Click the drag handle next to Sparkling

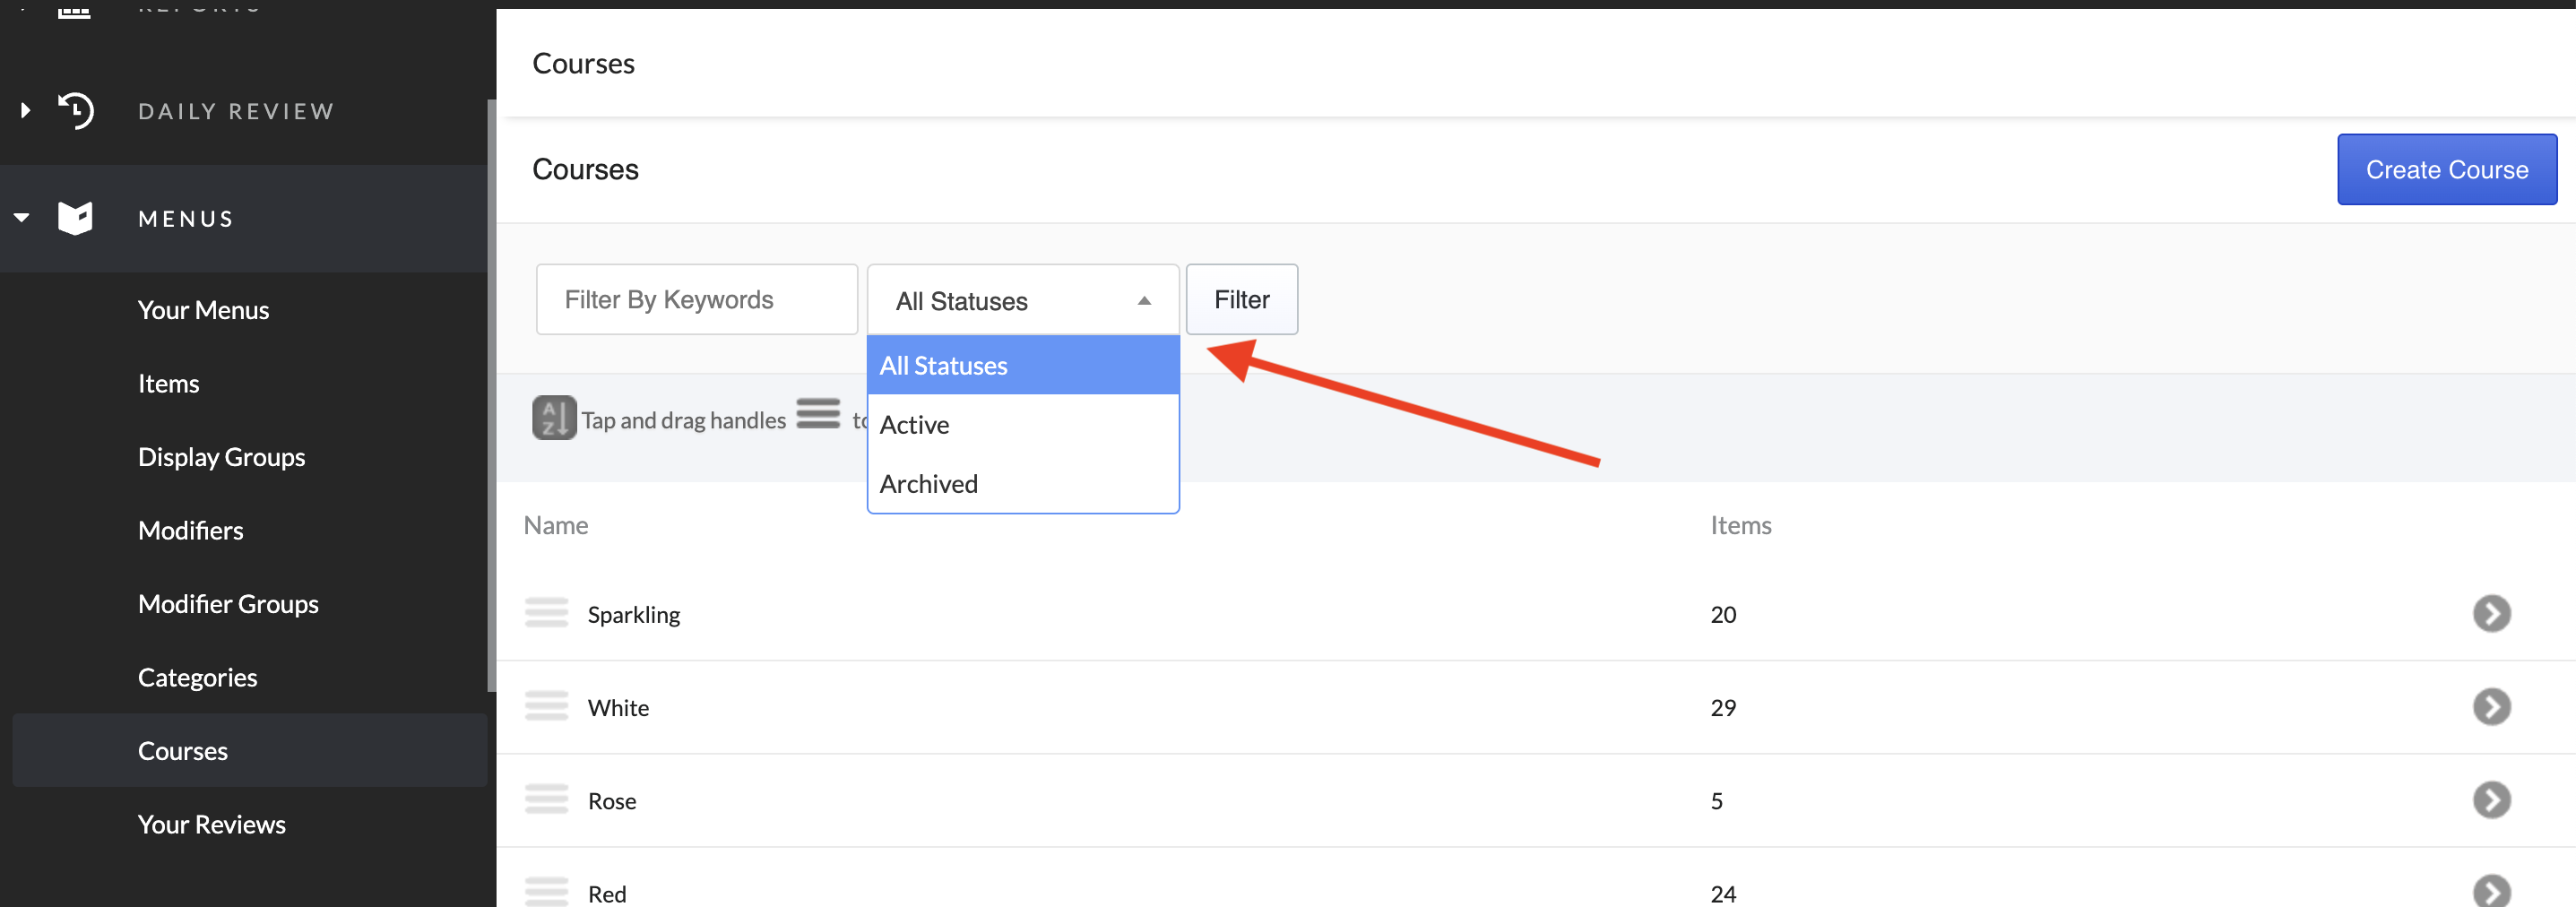(547, 613)
